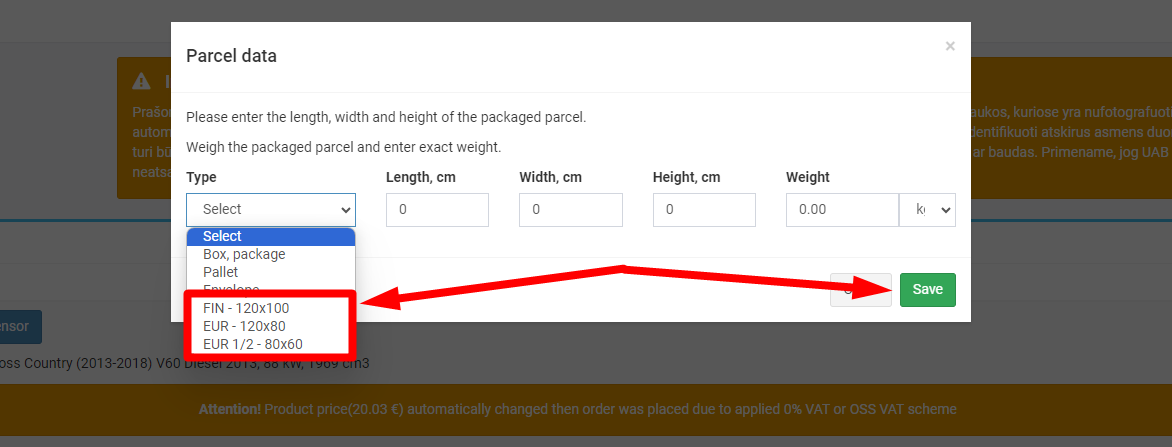Click the "Parcel data" dialog title
This screenshot has height=447, width=1172.
point(231,56)
